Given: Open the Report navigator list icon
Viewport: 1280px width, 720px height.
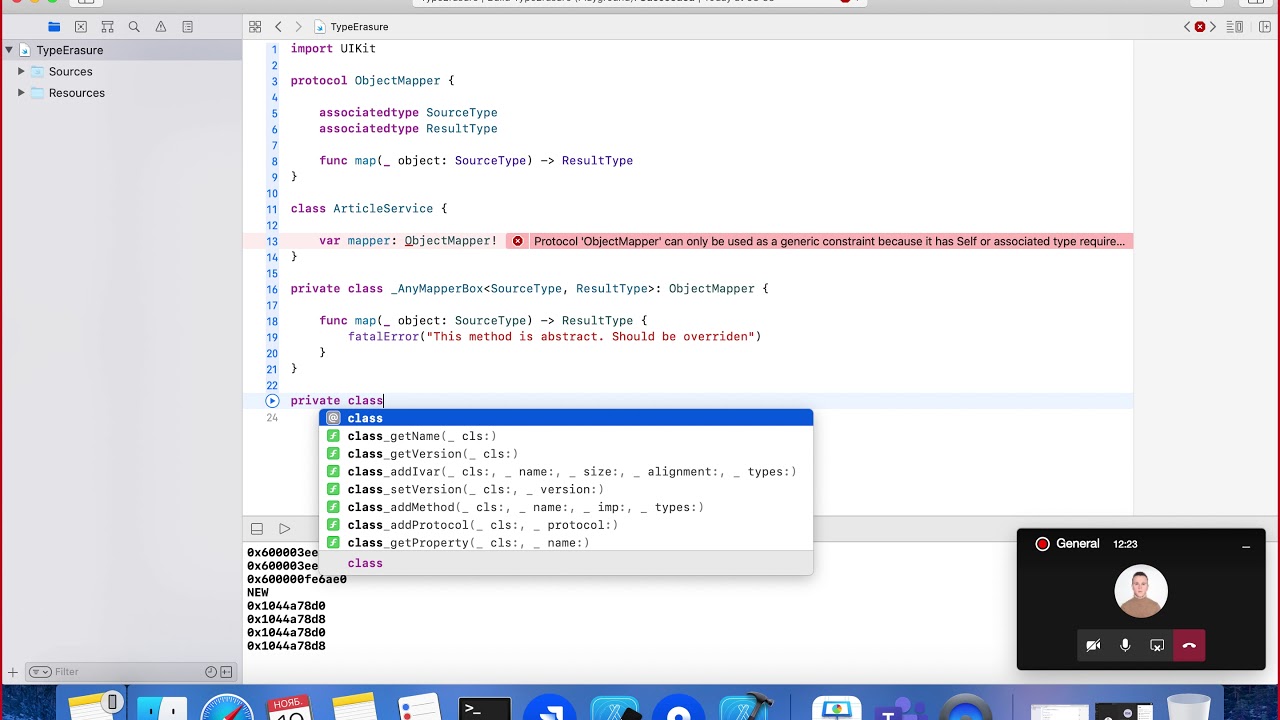Looking at the screenshot, I should pos(187,27).
